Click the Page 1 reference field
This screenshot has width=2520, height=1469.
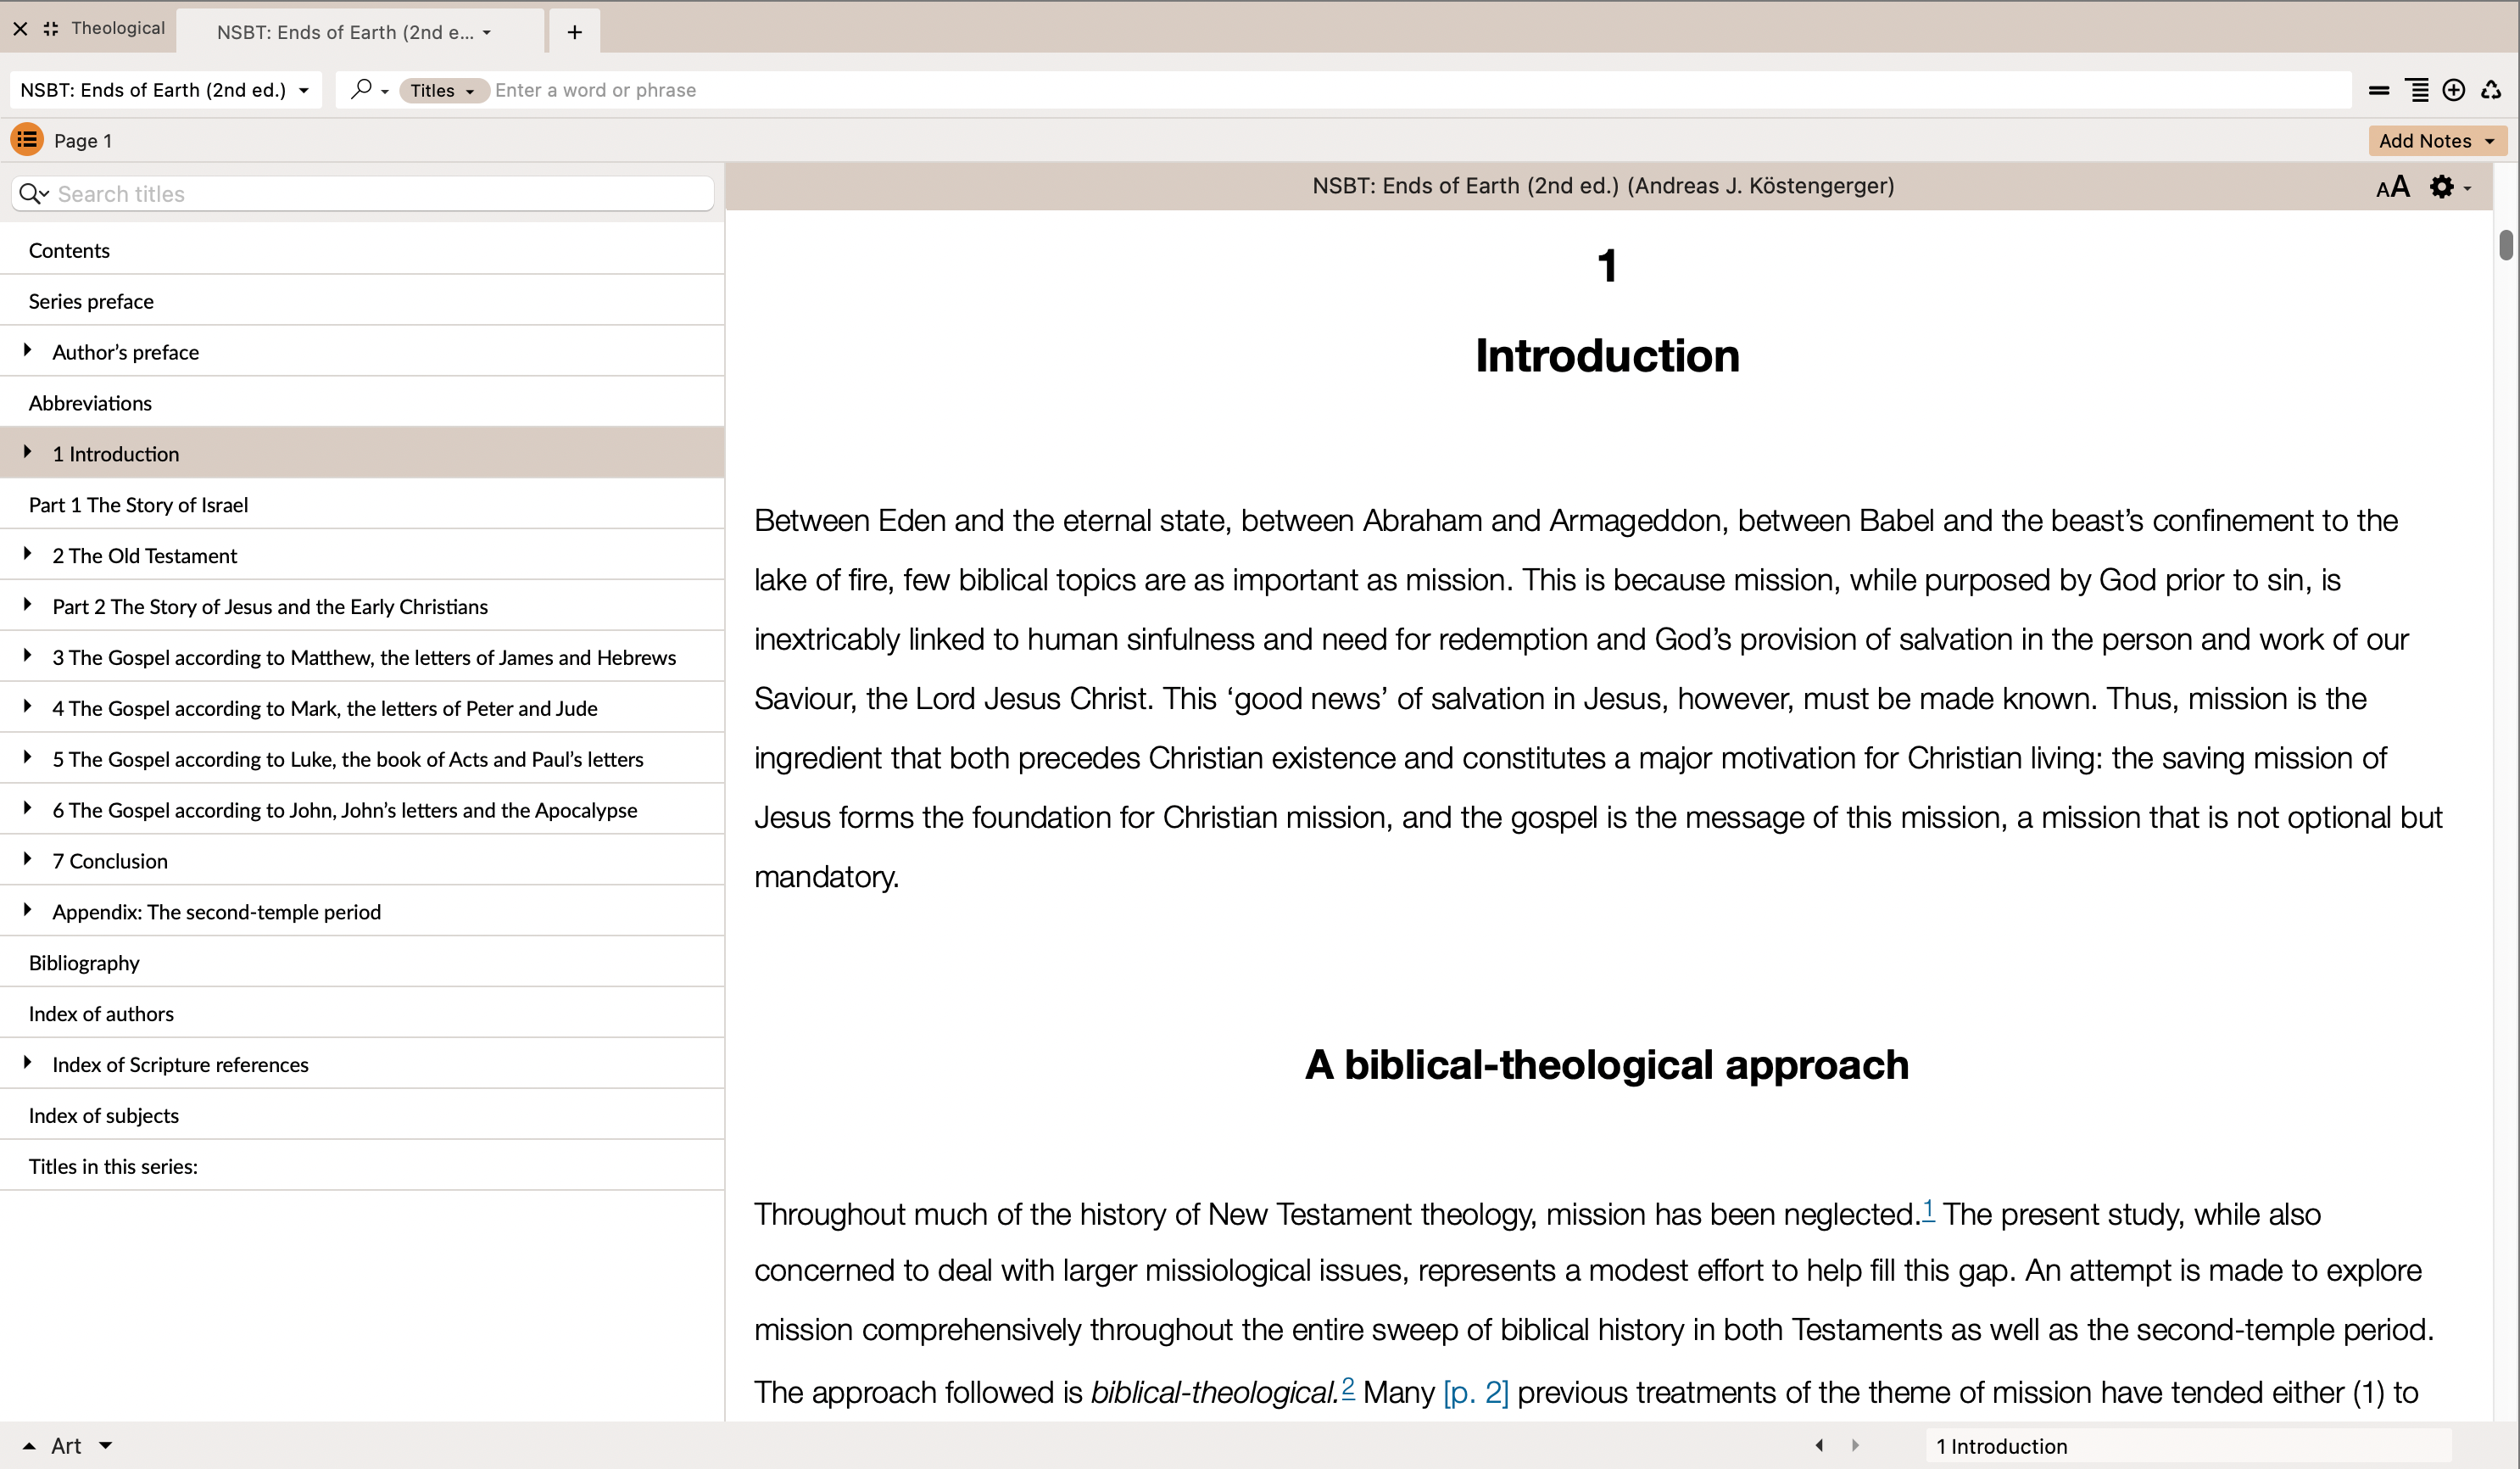[x=83, y=141]
